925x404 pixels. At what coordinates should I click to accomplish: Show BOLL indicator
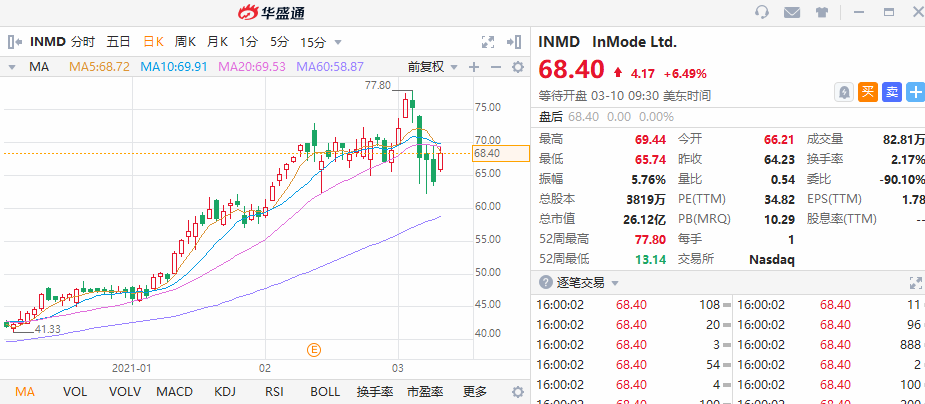click(325, 392)
